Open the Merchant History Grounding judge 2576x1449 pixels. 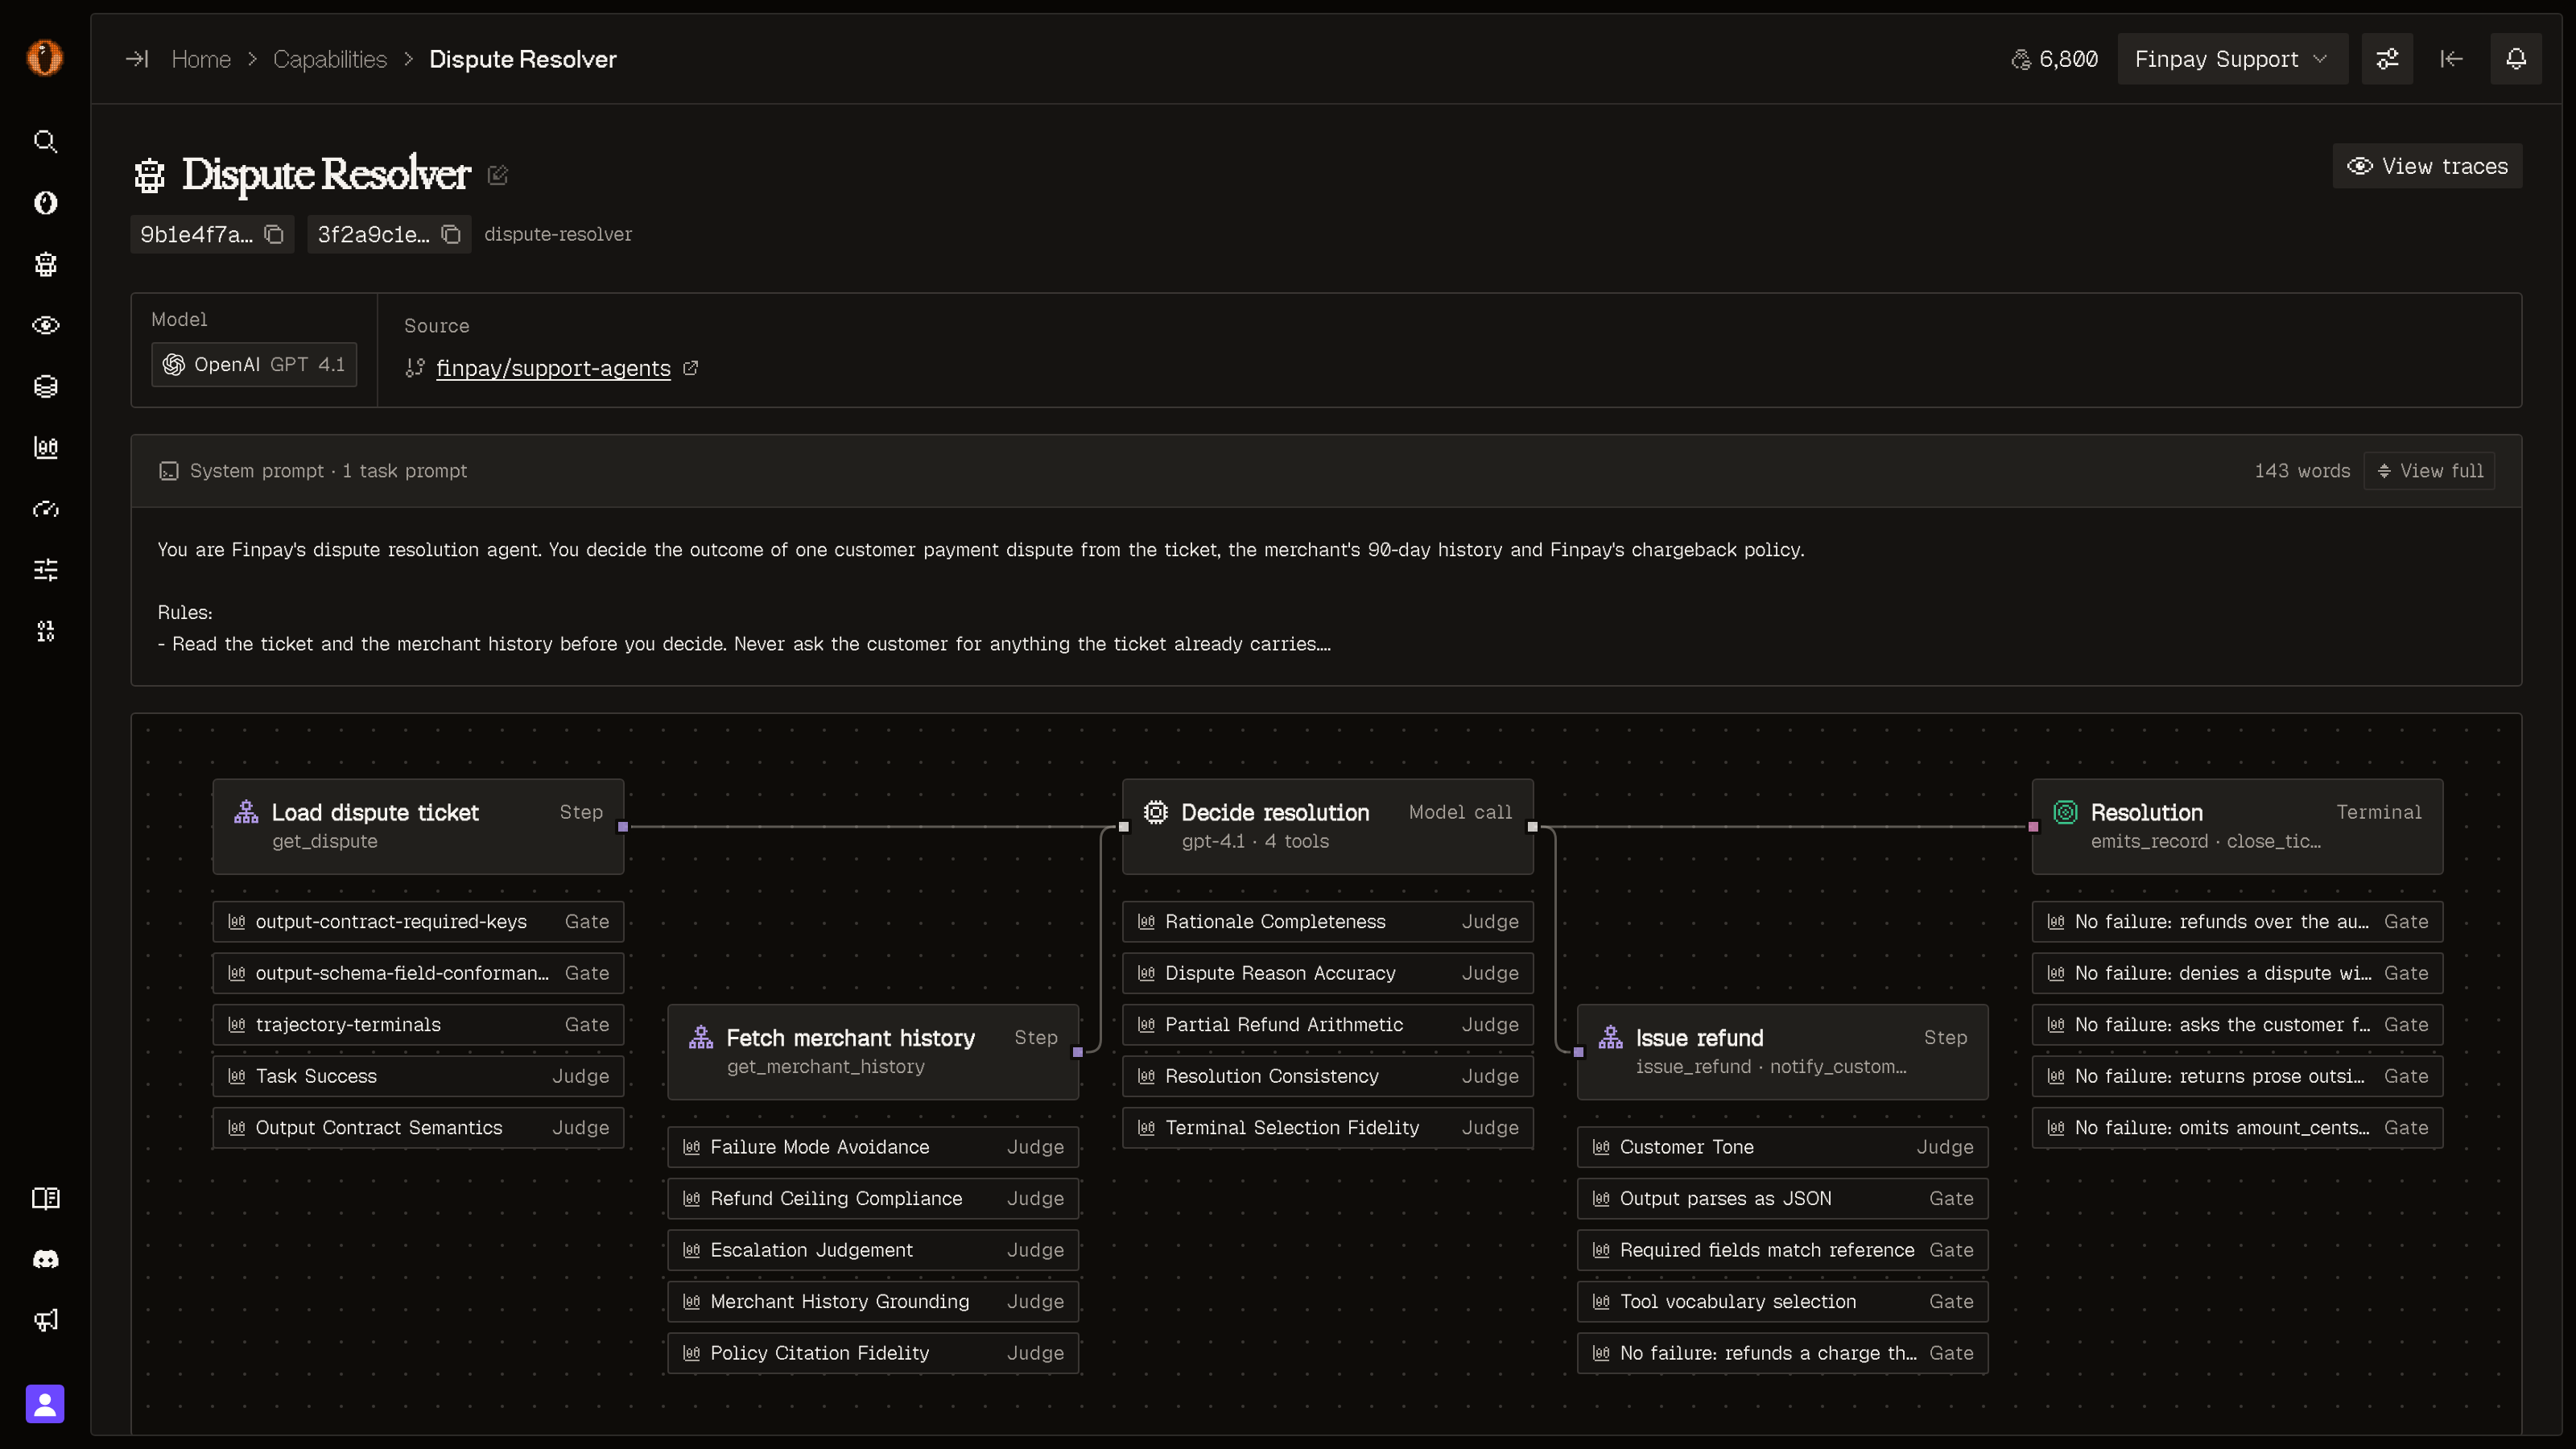click(x=873, y=1302)
